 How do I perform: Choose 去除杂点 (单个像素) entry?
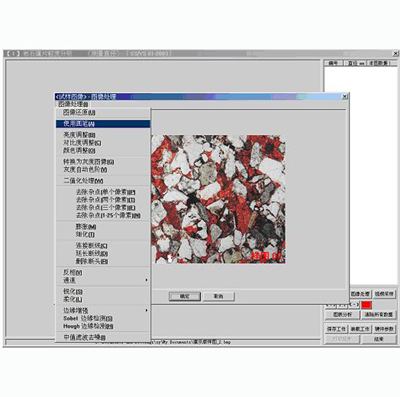103,192
